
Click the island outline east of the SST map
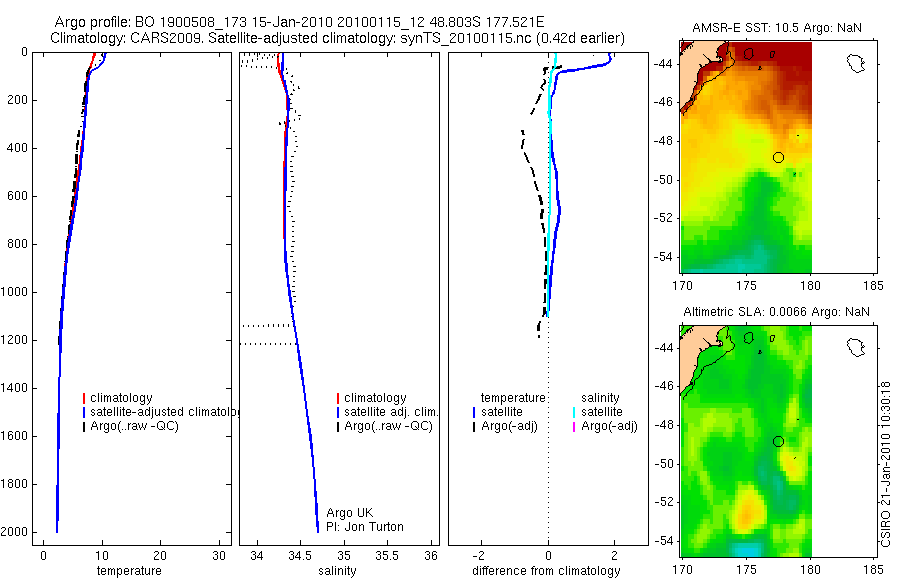[x=856, y=63]
